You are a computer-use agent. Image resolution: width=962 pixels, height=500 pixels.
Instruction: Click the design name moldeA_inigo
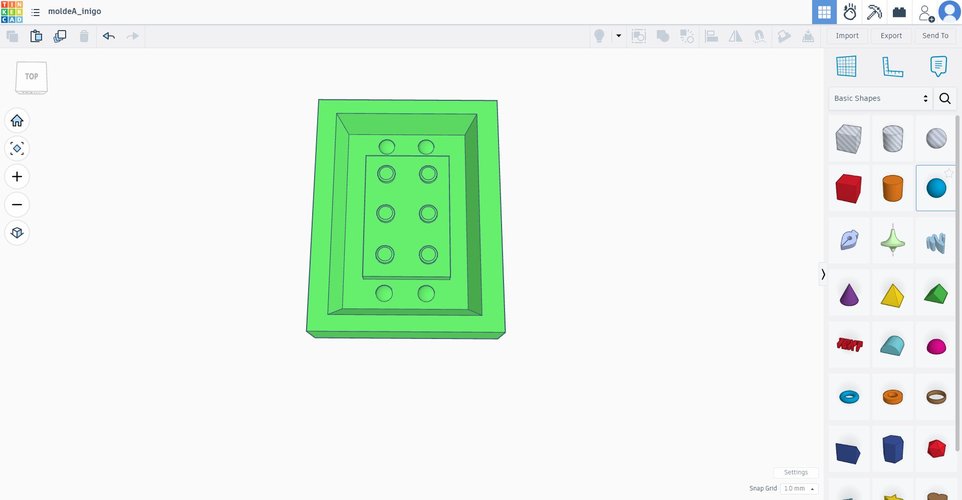[x=75, y=12]
